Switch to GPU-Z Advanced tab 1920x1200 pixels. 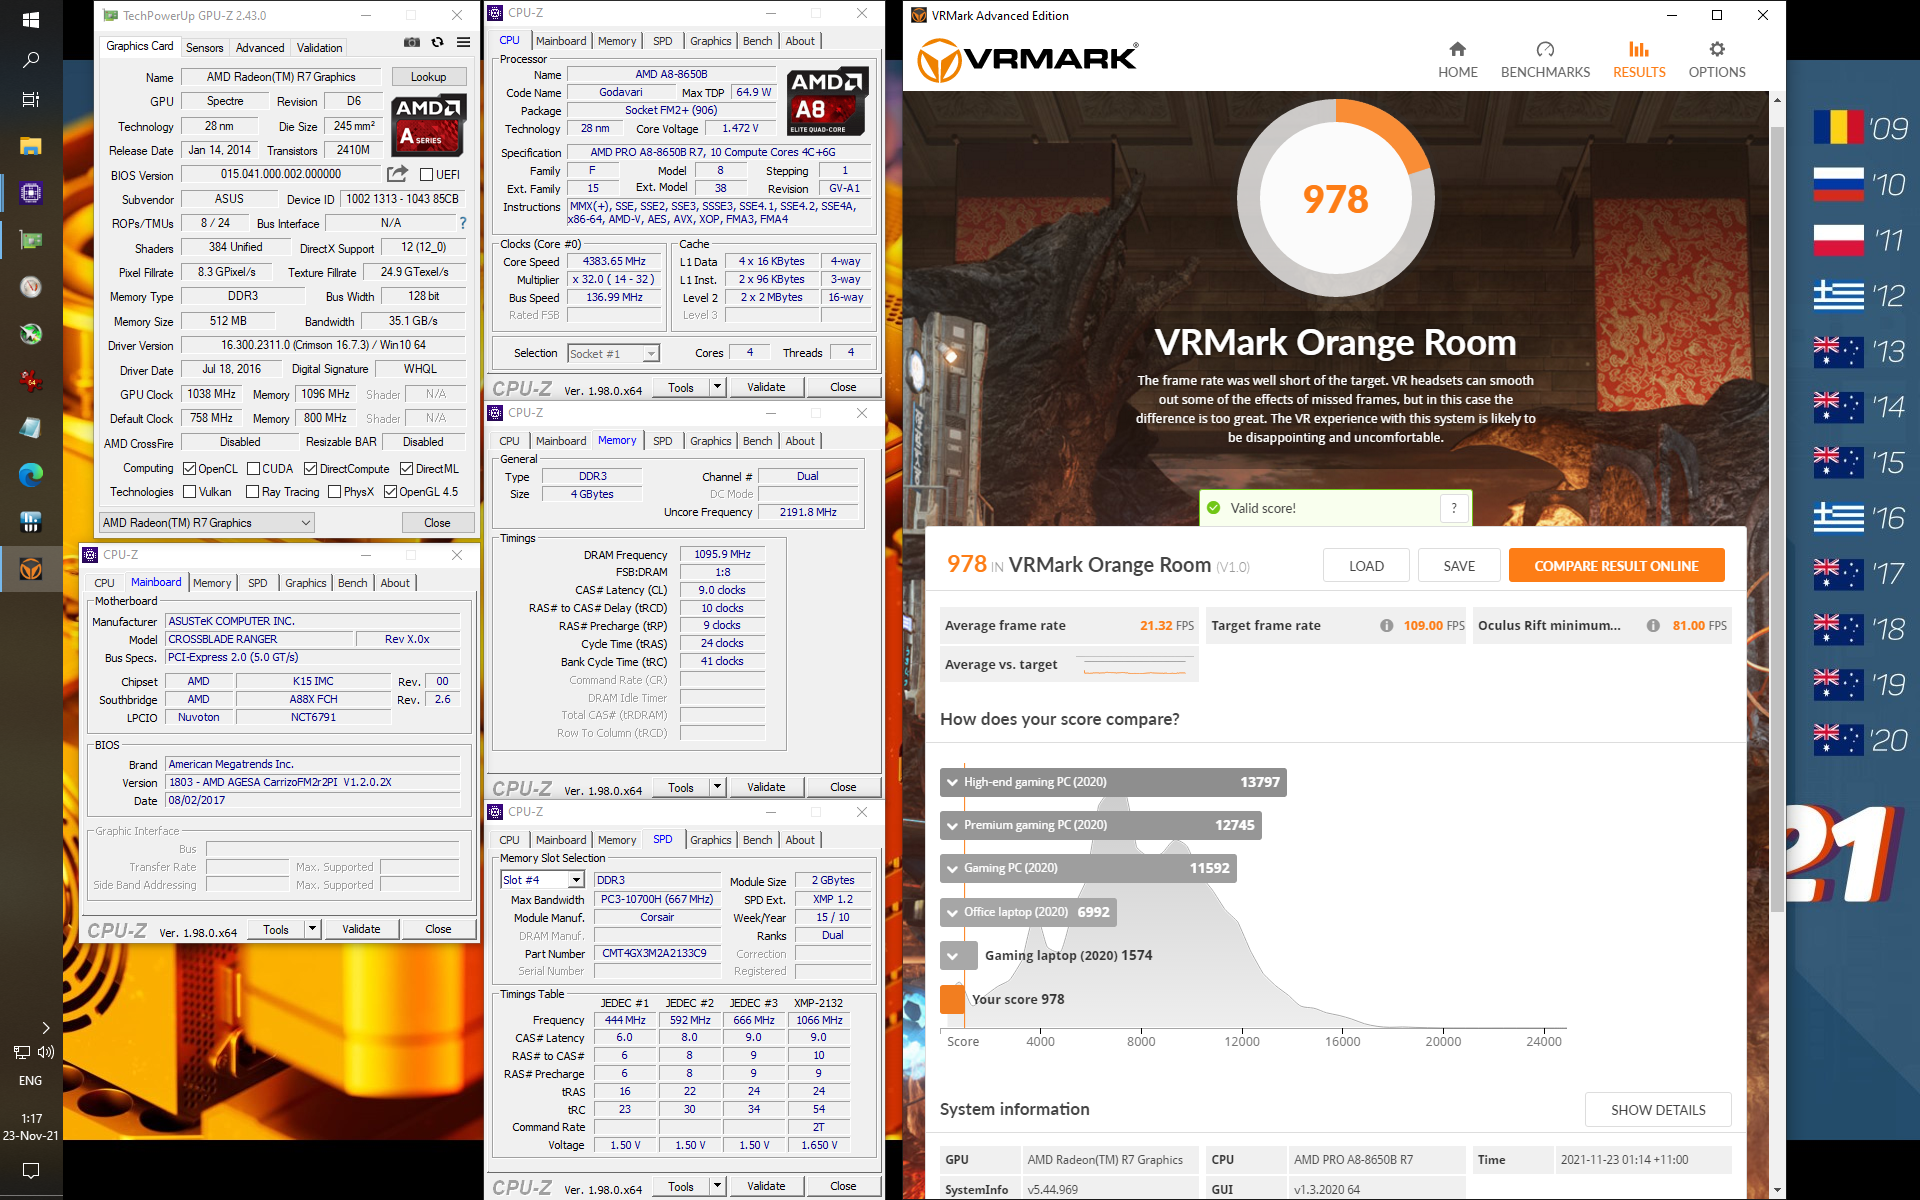260,48
